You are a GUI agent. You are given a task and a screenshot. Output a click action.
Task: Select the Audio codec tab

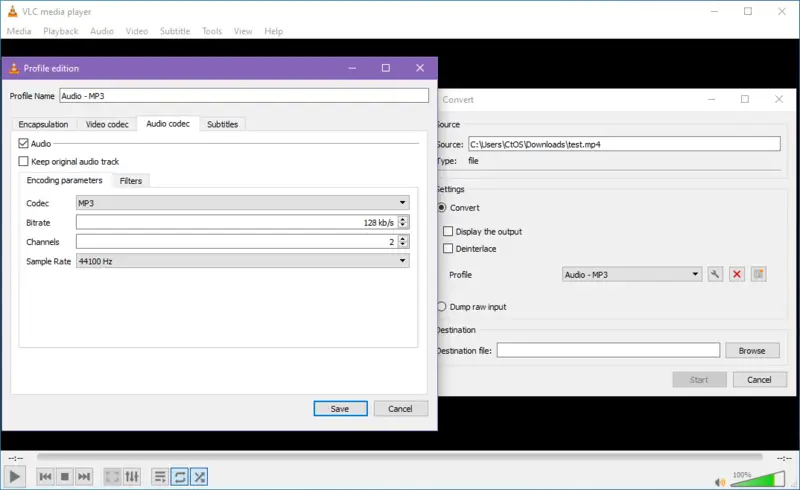[x=168, y=124]
